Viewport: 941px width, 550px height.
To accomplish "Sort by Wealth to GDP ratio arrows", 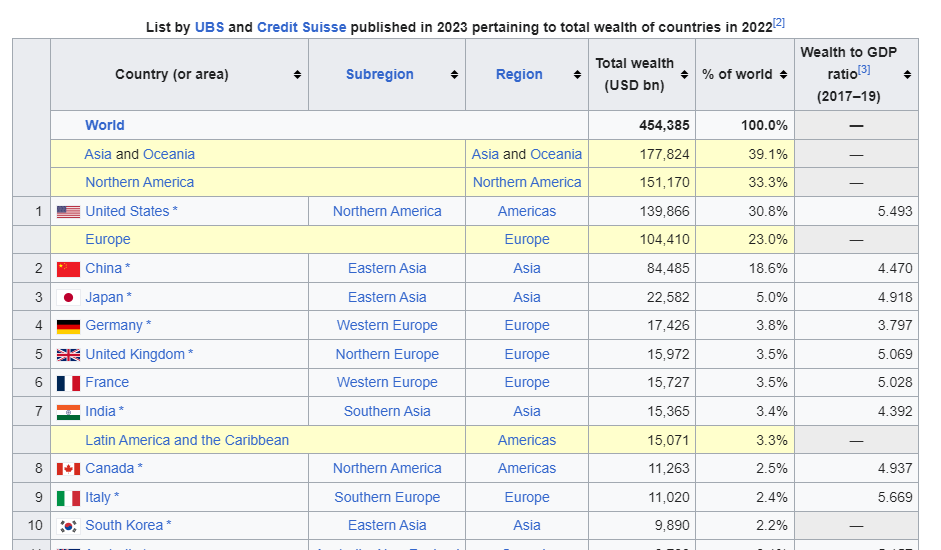I will [907, 74].
